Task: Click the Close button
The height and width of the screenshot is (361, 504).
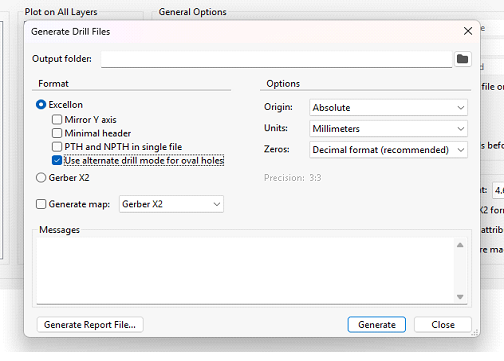Action: [443, 324]
